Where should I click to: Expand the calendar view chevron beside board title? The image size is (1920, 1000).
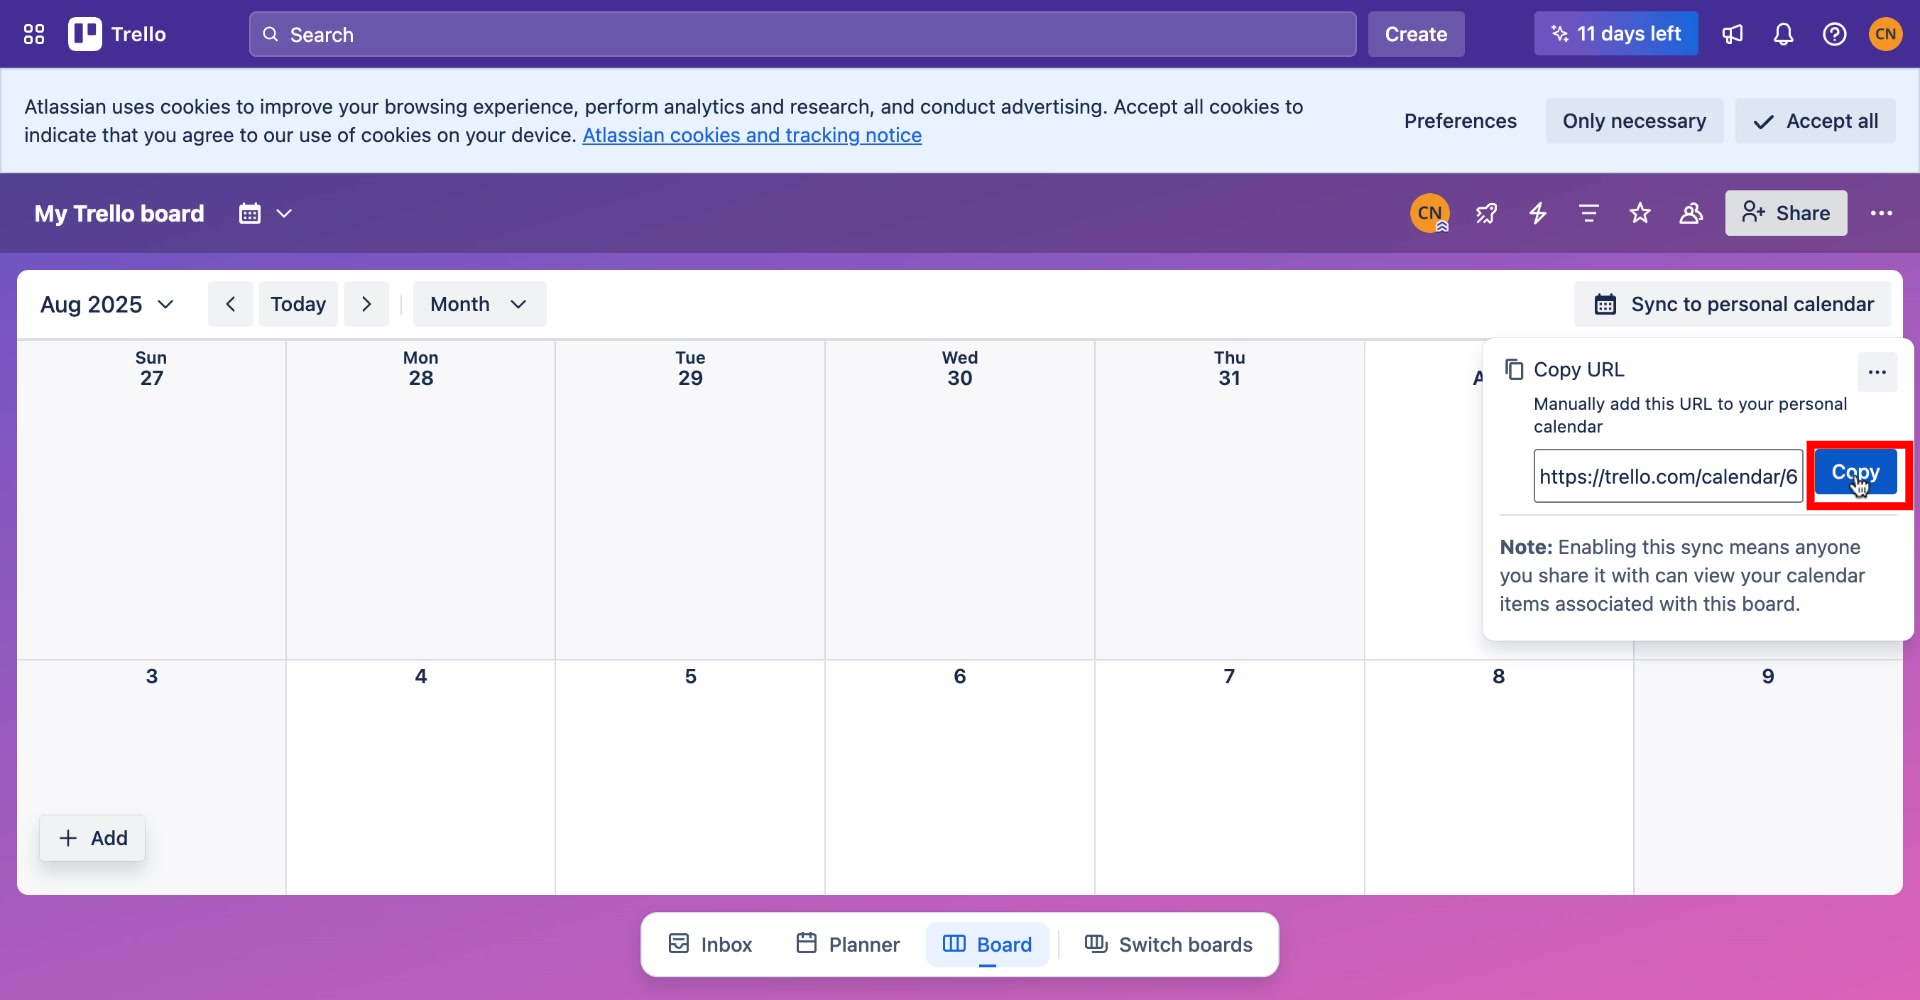pos(285,213)
